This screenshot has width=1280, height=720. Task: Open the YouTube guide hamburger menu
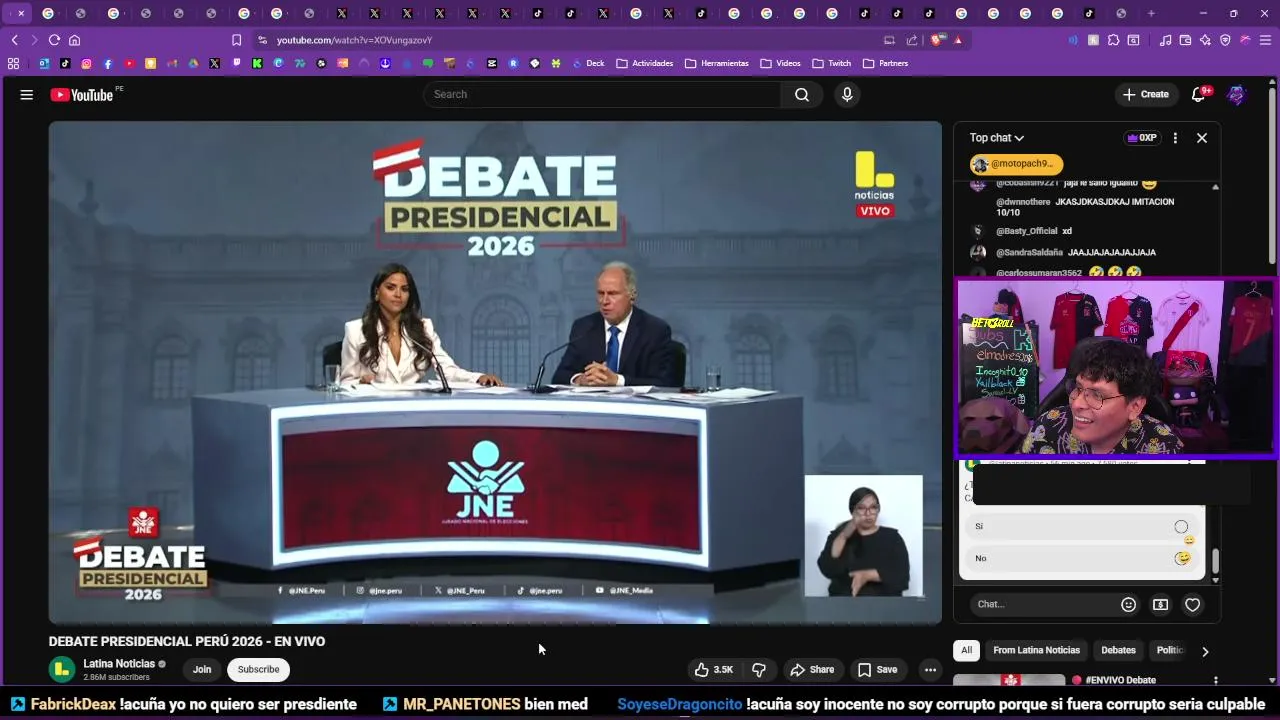[x=27, y=95]
